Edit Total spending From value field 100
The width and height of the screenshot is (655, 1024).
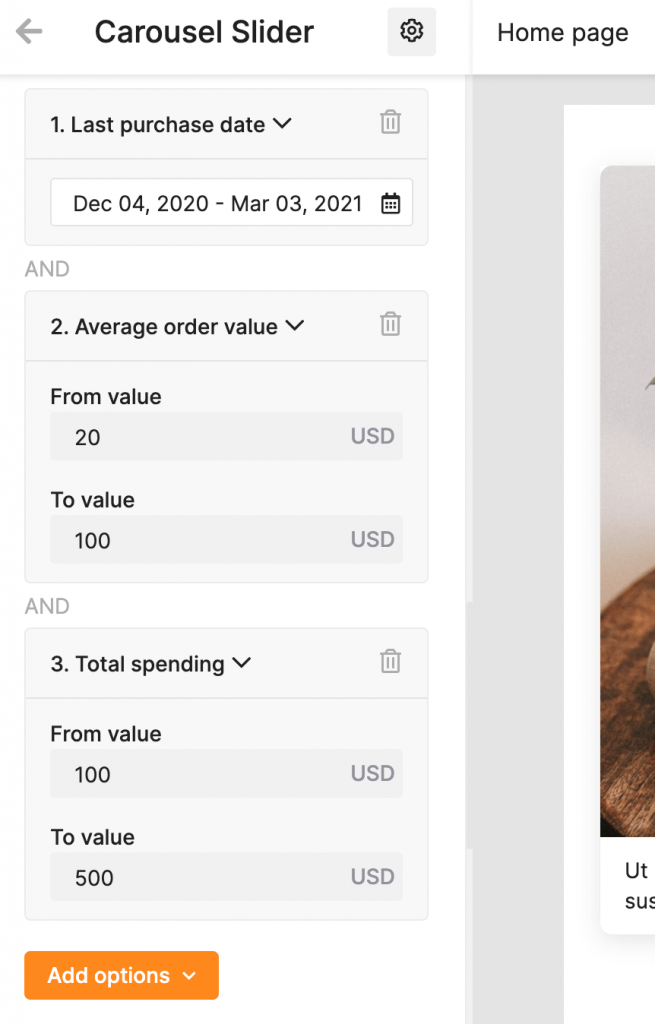point(227,773)
